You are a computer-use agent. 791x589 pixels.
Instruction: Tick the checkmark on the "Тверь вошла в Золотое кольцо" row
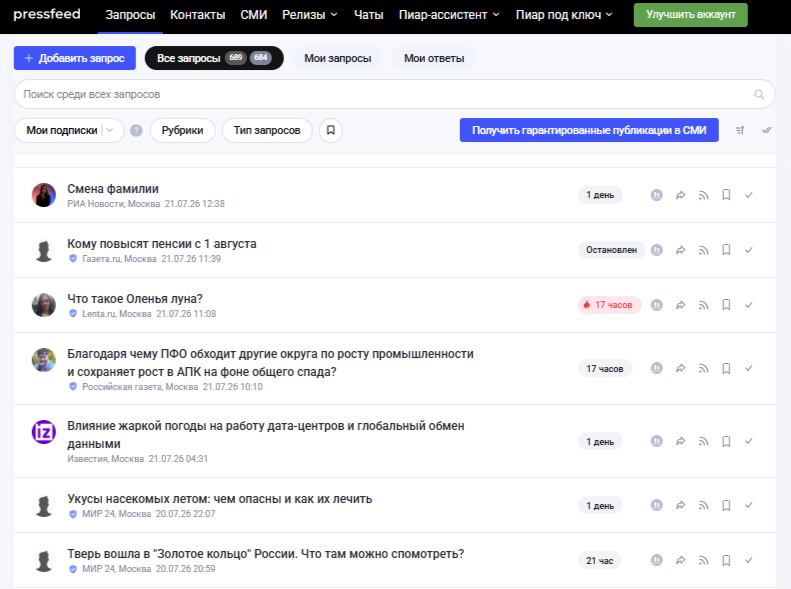(x=749, y=560)
